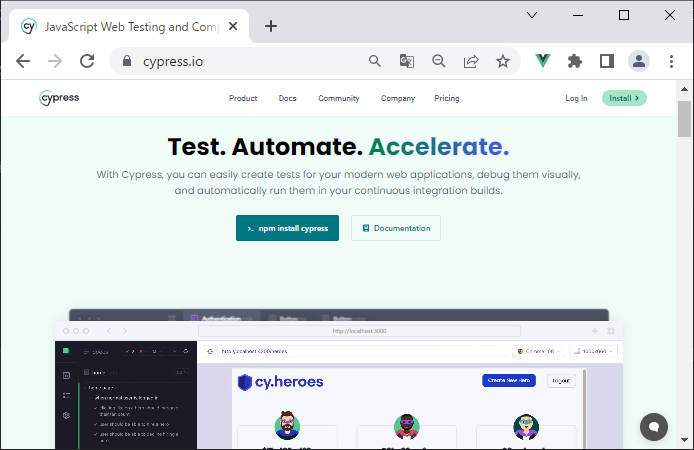Open Google Translate page icon
694x450 pixels.
tap(407, 61)
